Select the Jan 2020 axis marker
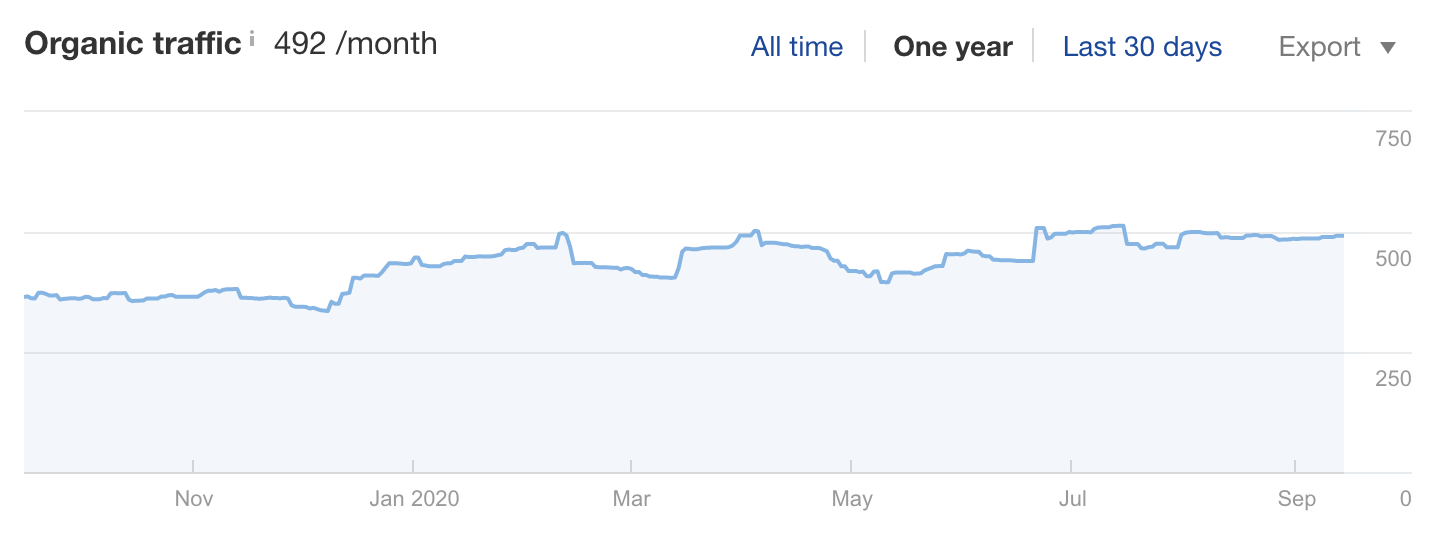 click(414, 498)
